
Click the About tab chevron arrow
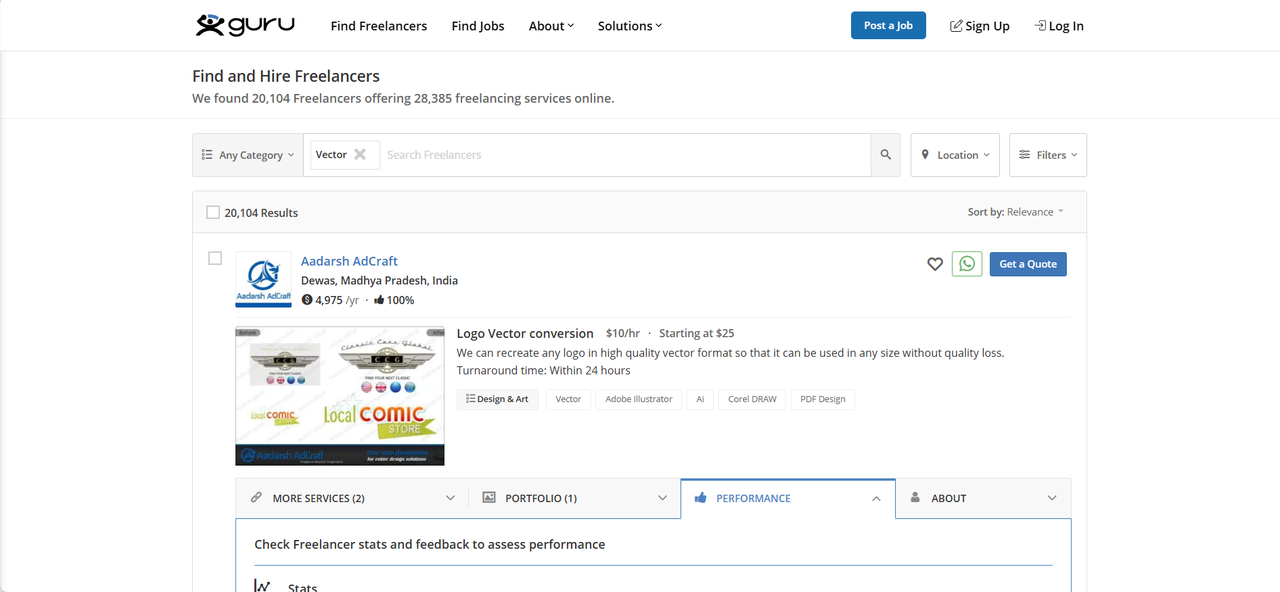1052,498
